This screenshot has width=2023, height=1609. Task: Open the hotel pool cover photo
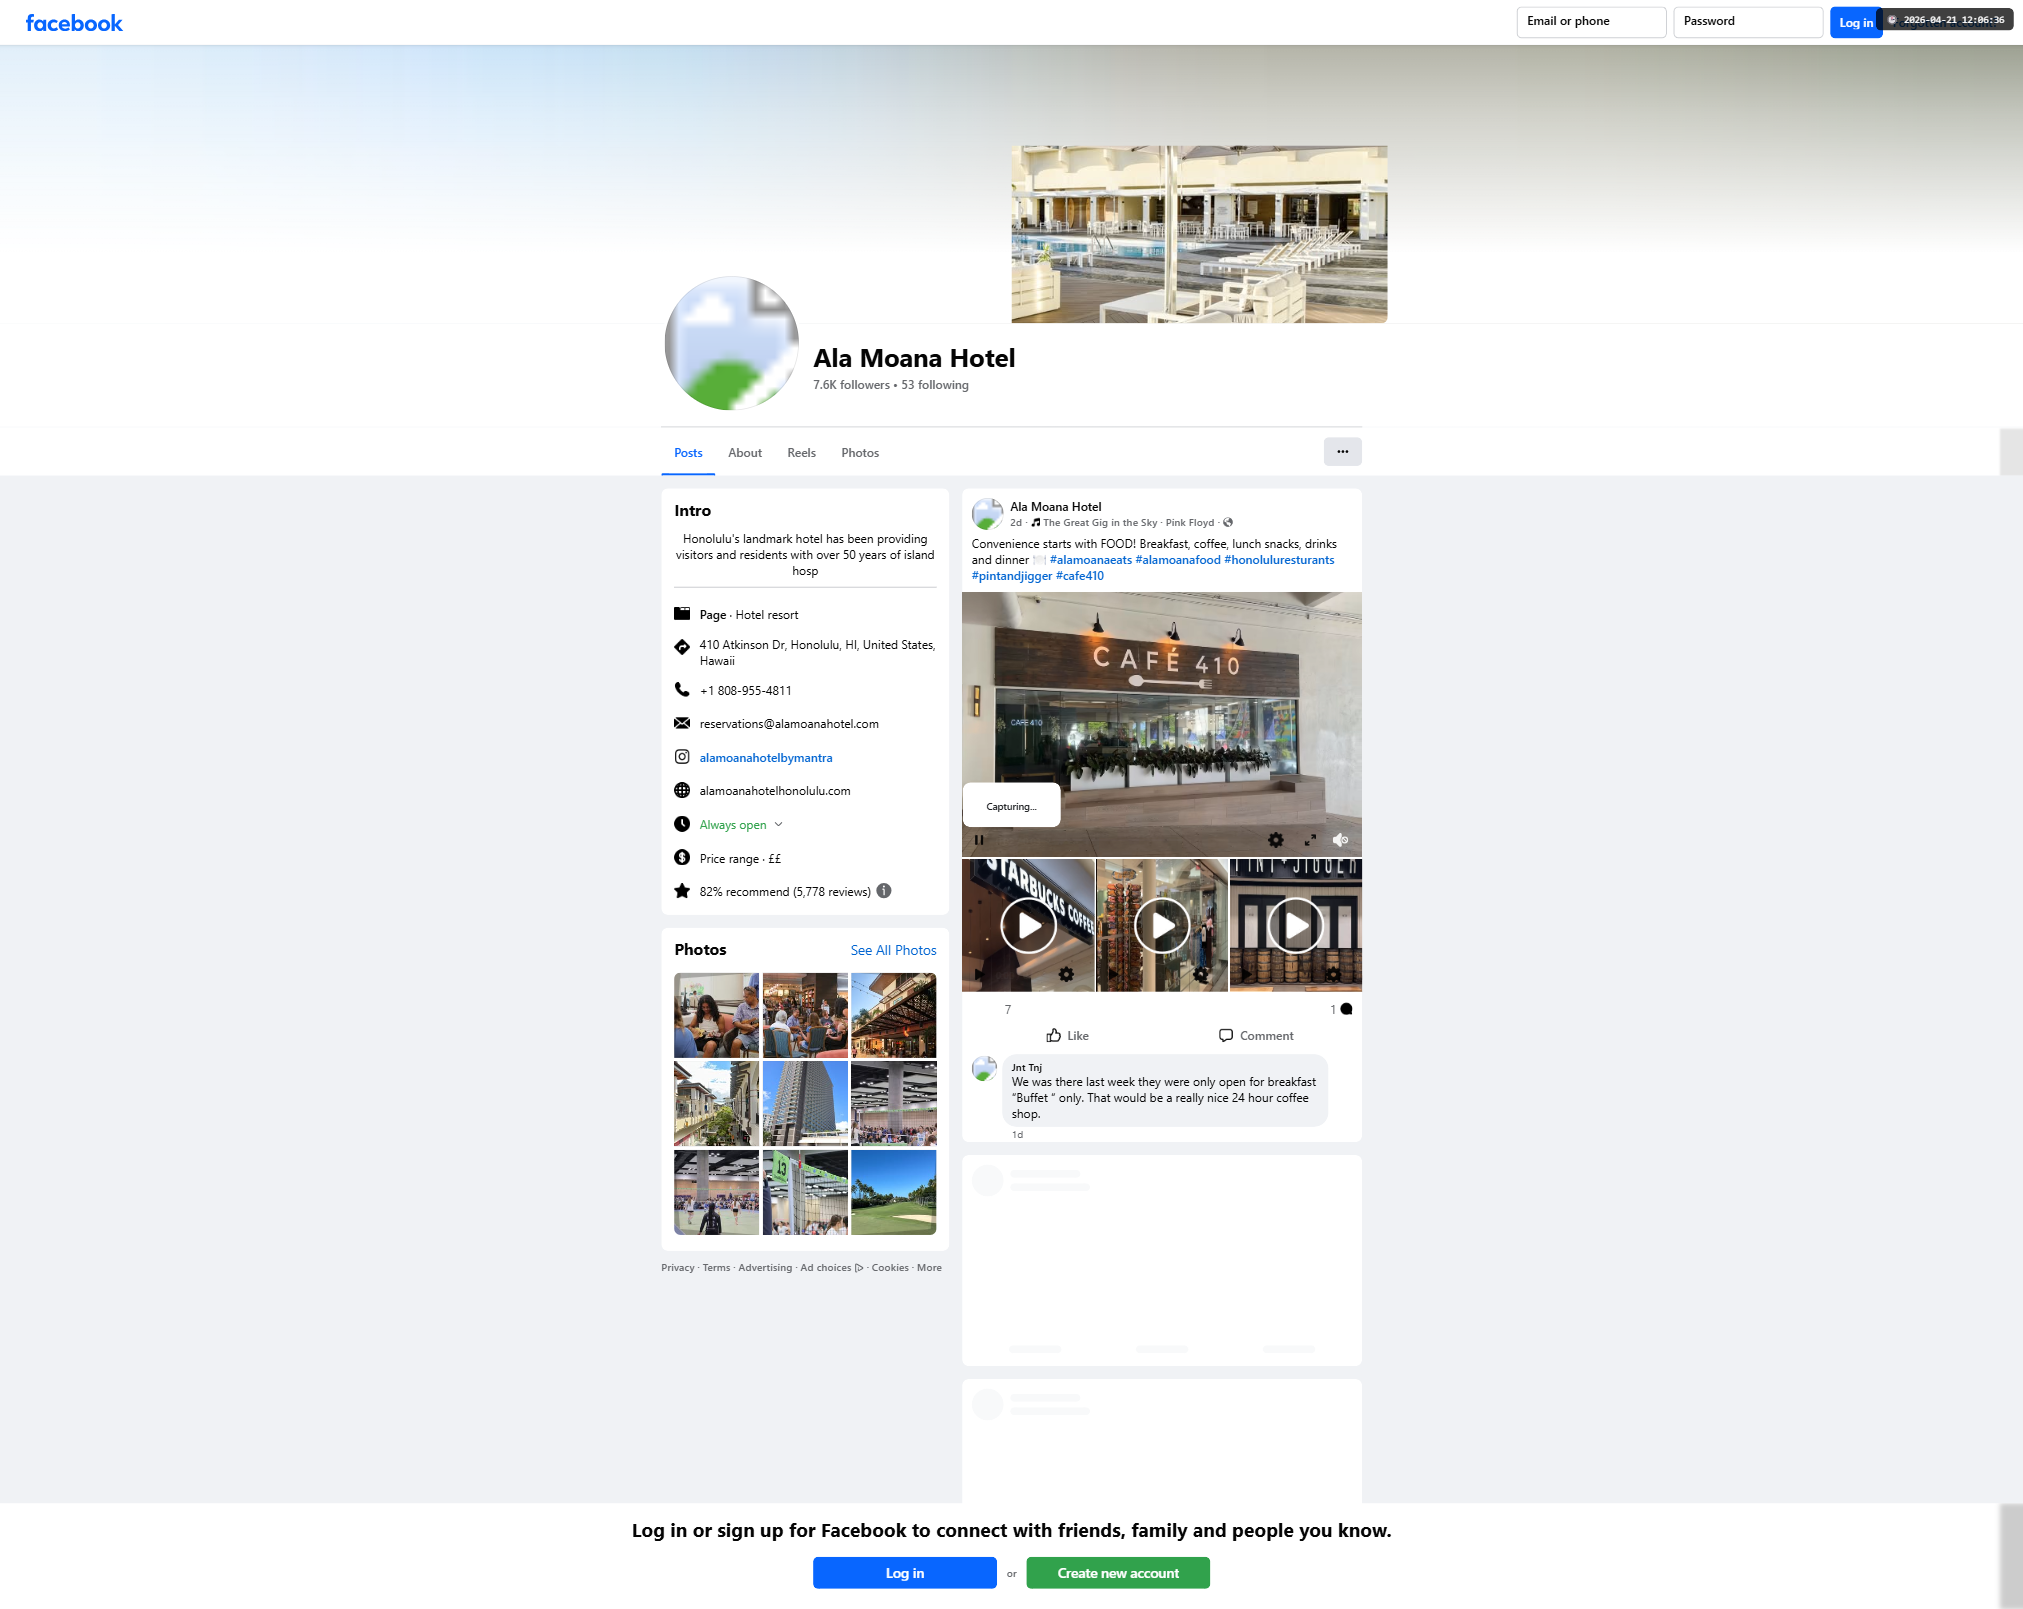click(x=1199, y=234)
